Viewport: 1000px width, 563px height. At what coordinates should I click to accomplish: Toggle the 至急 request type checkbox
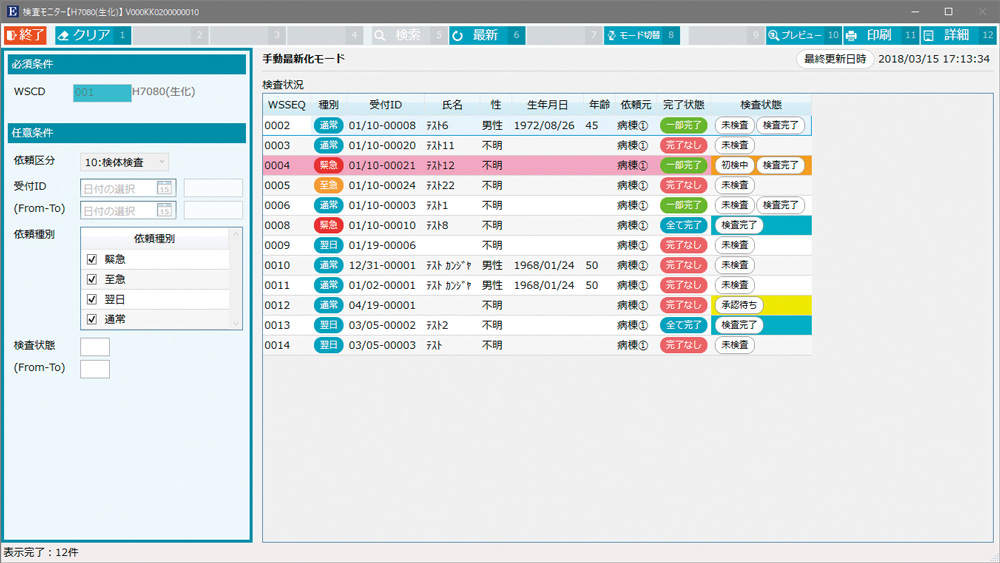[92, 279]
